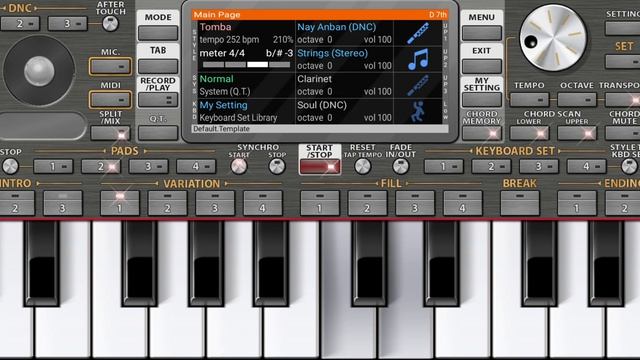Toggle the Synchro Start round button
This screenshot has height=360, width=640.
pyautogui.click(x=239, y=166)
